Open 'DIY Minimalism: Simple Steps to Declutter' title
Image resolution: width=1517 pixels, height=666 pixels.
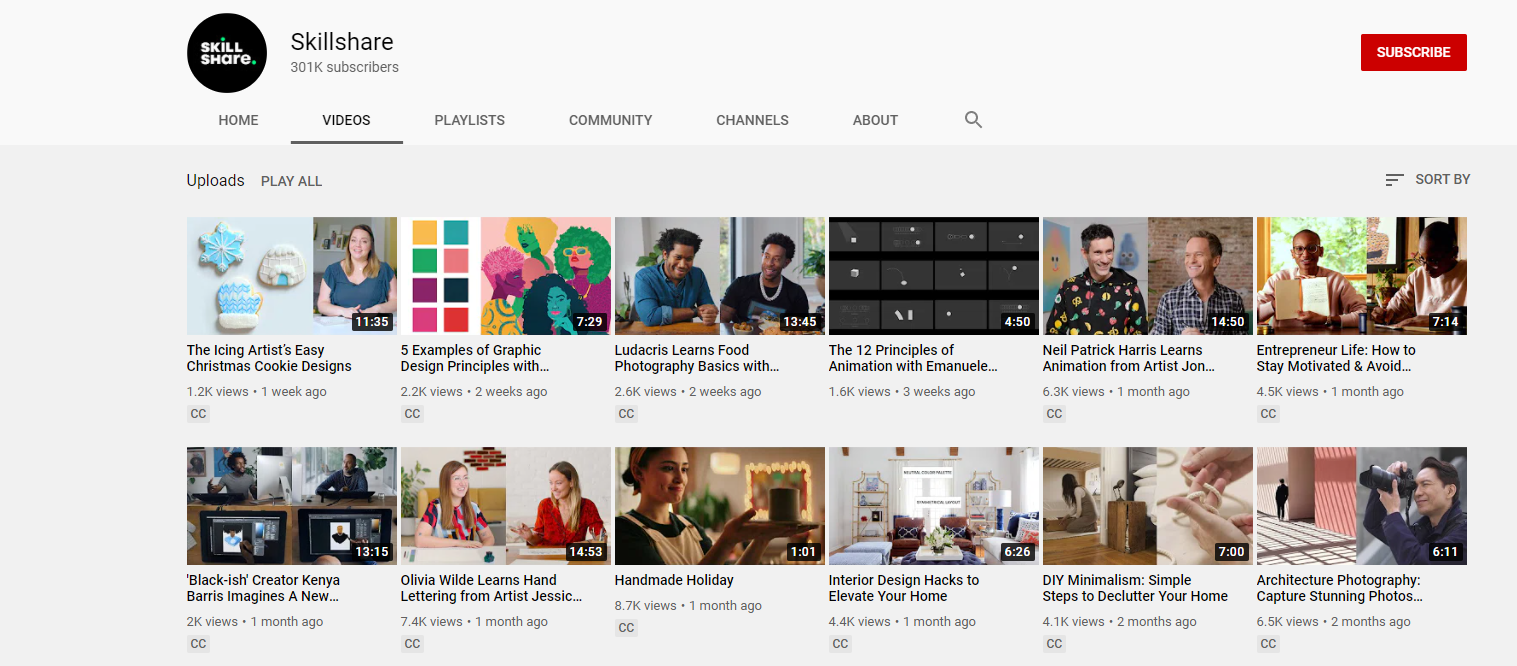(1135, 588)
